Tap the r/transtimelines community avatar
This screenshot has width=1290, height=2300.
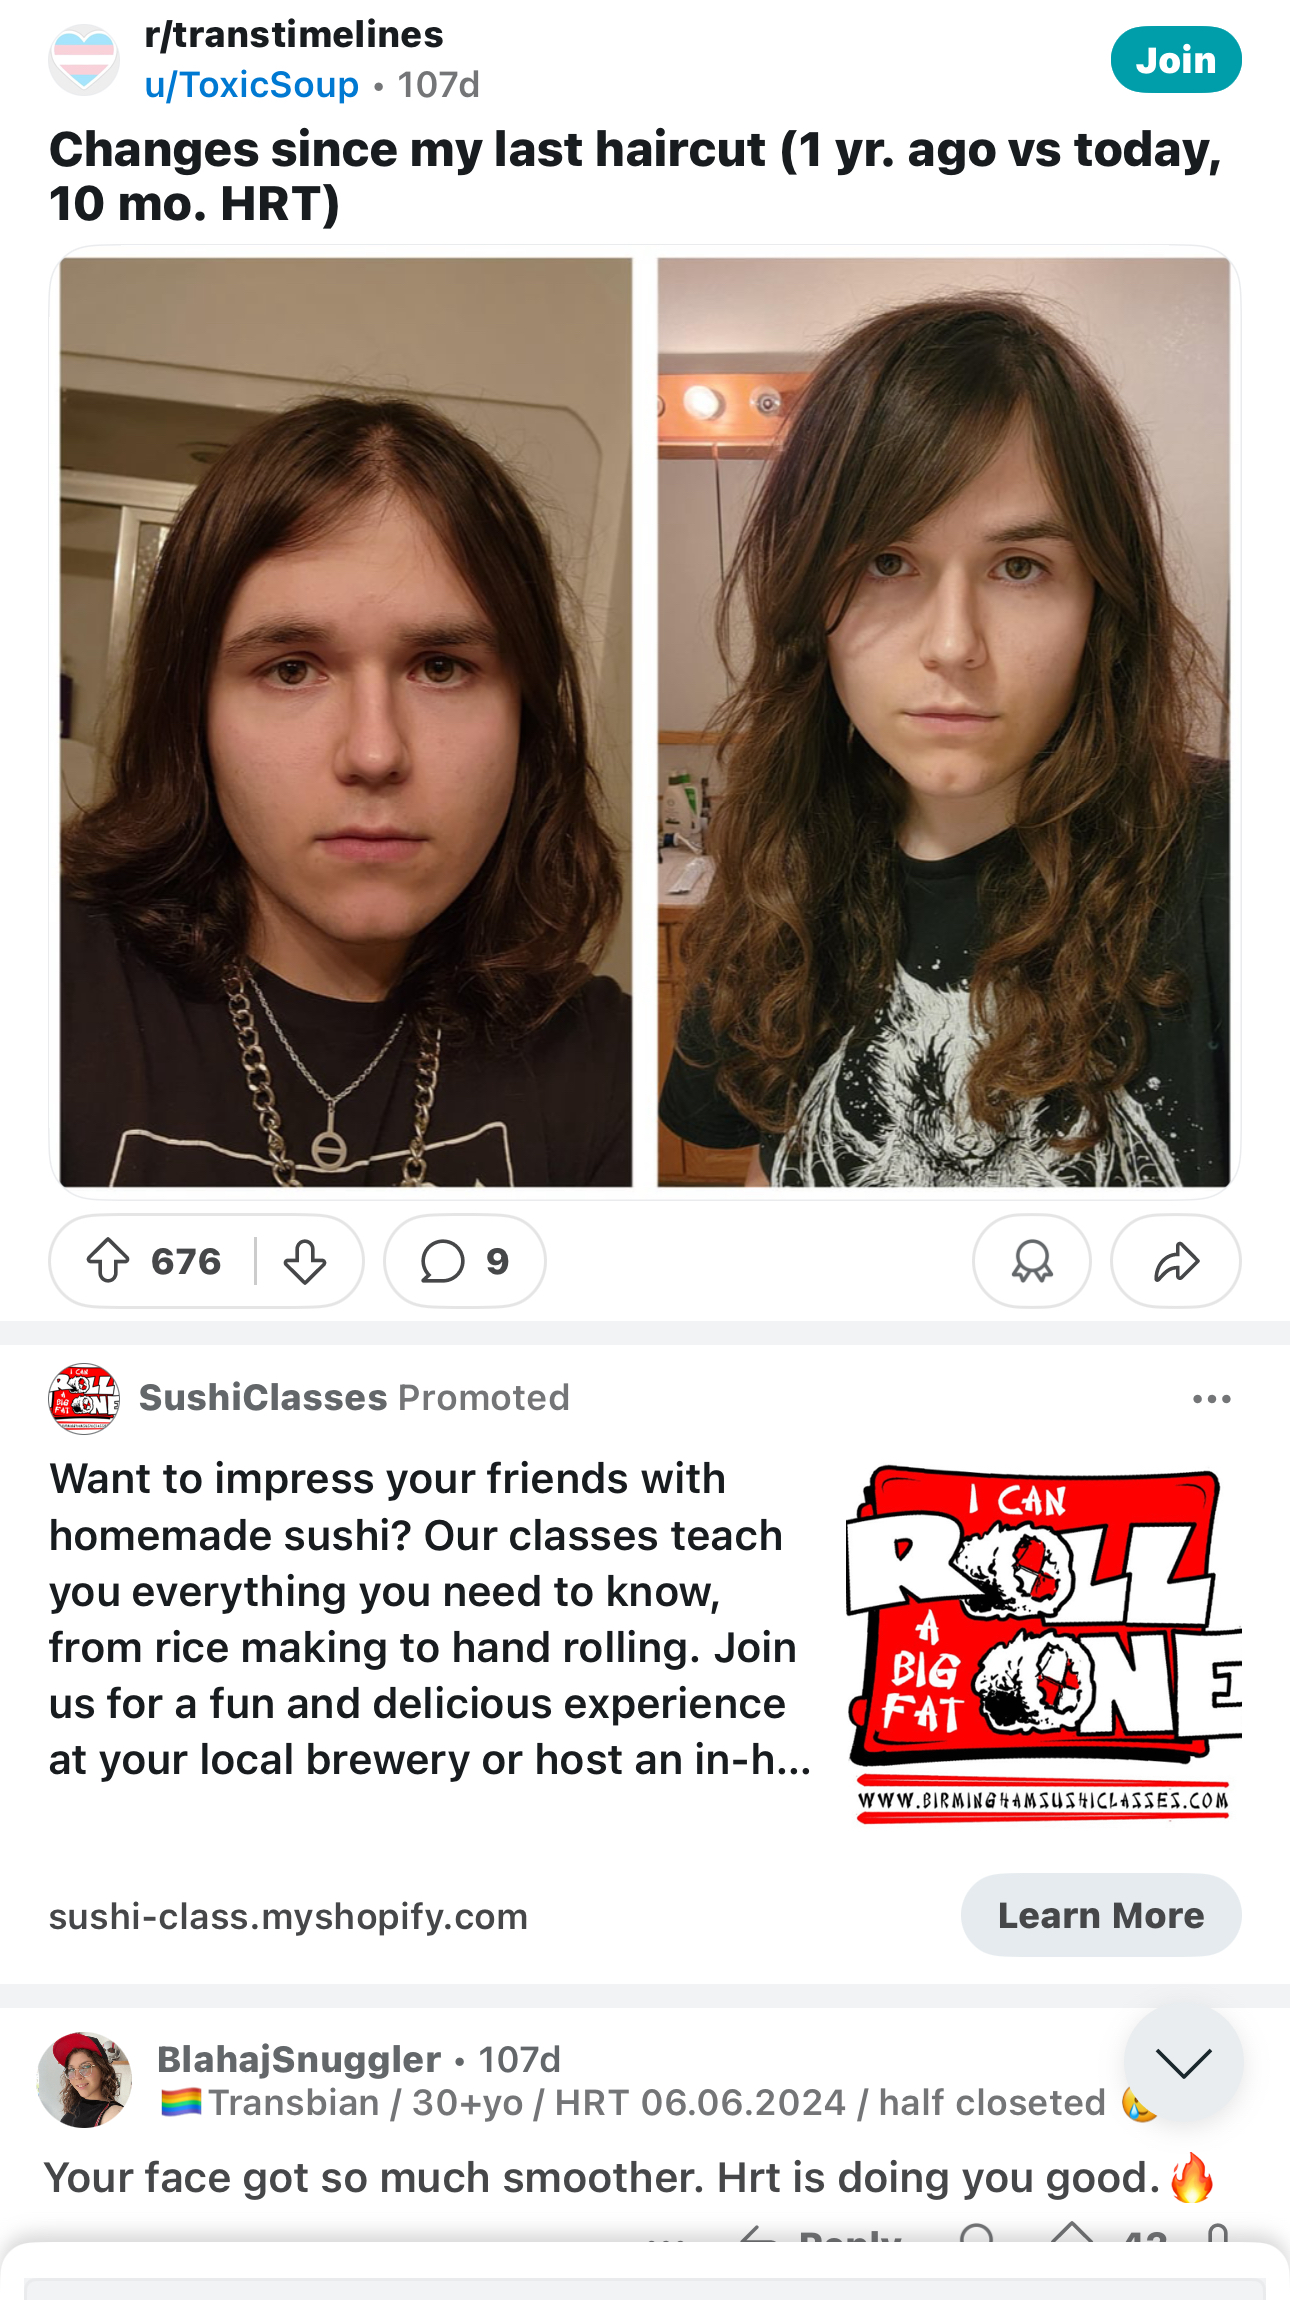[84, 60]
